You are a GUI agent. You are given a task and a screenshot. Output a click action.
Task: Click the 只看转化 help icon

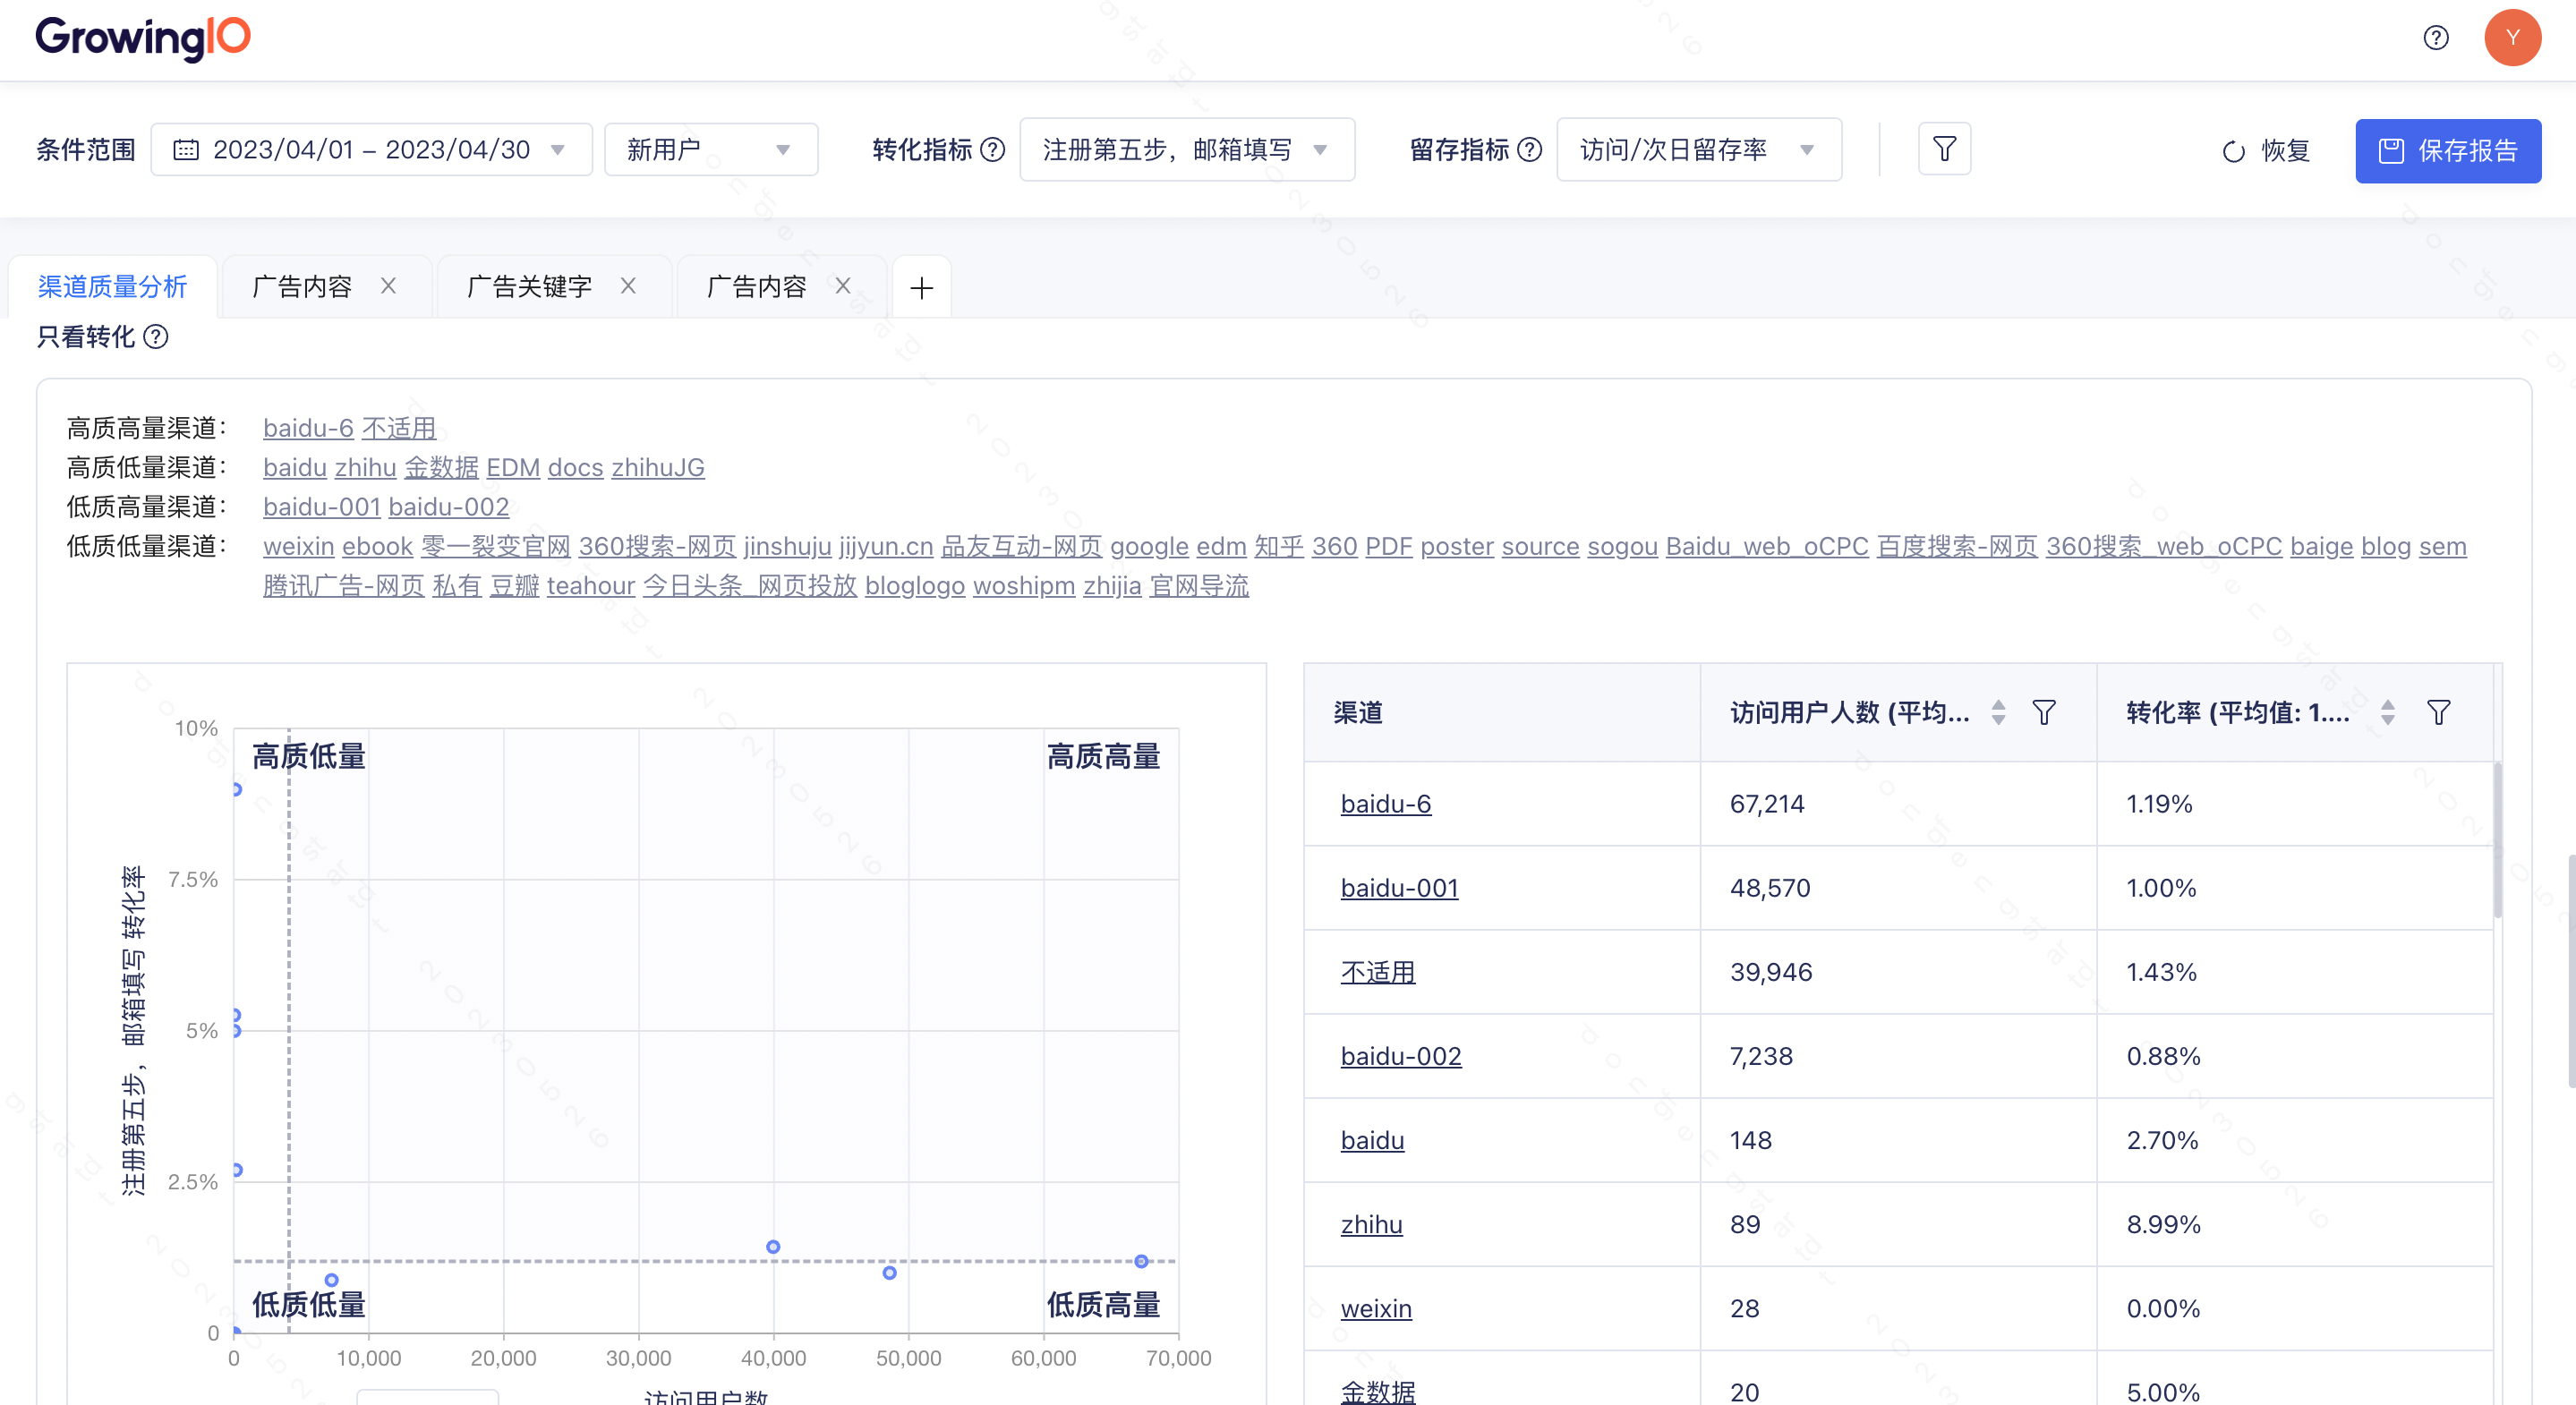point(156,336)
